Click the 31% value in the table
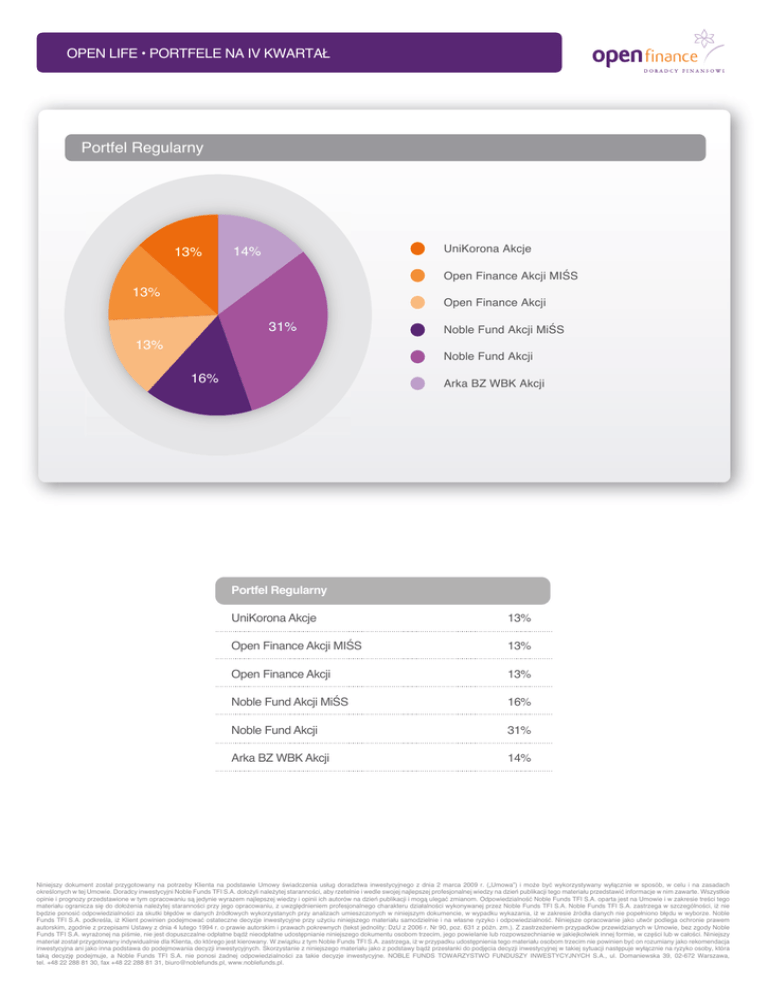 click(519, 731)
